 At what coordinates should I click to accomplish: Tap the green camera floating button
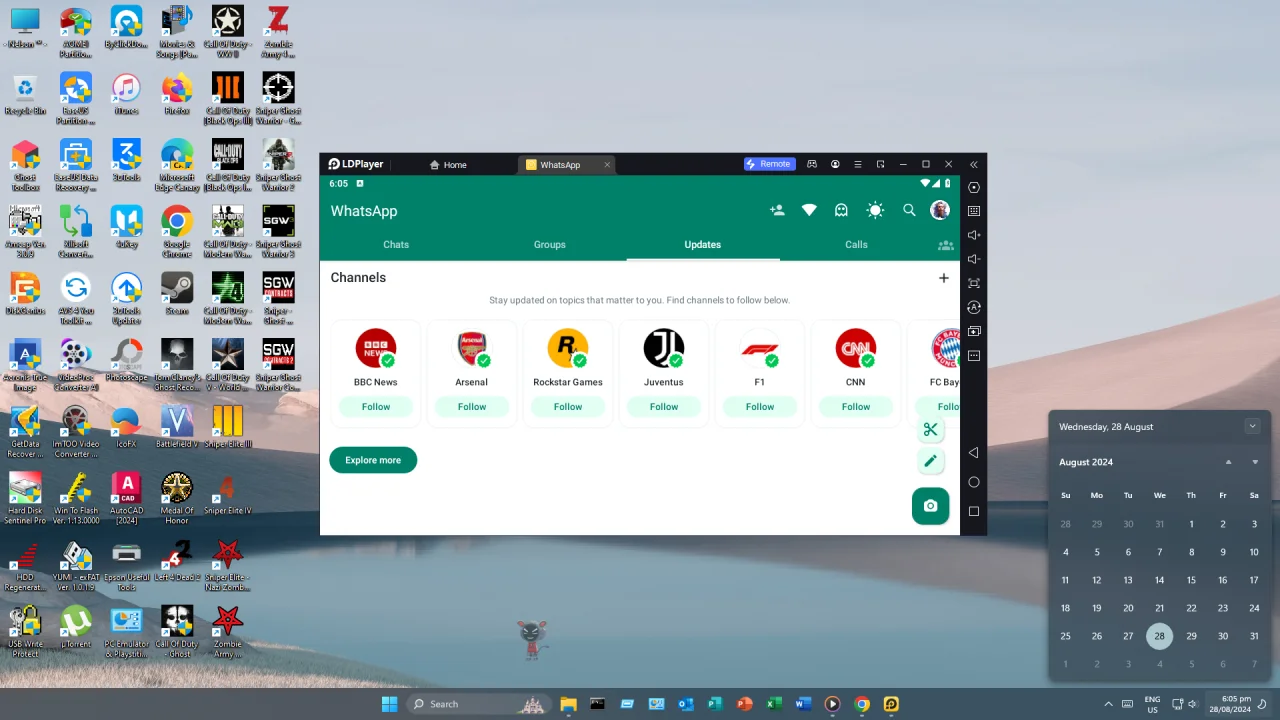pyautogui.click(x=930, y=506)
